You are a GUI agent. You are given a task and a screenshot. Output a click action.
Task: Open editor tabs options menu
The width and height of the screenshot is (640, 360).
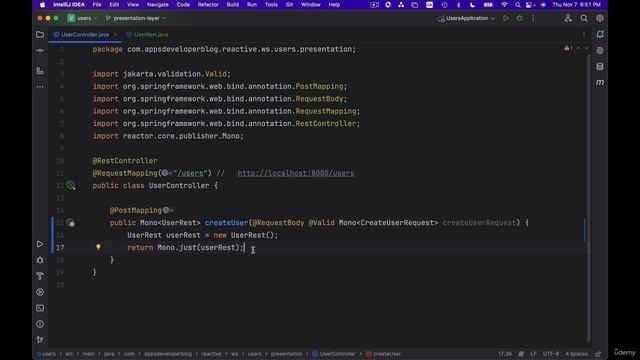coord(584,35)
